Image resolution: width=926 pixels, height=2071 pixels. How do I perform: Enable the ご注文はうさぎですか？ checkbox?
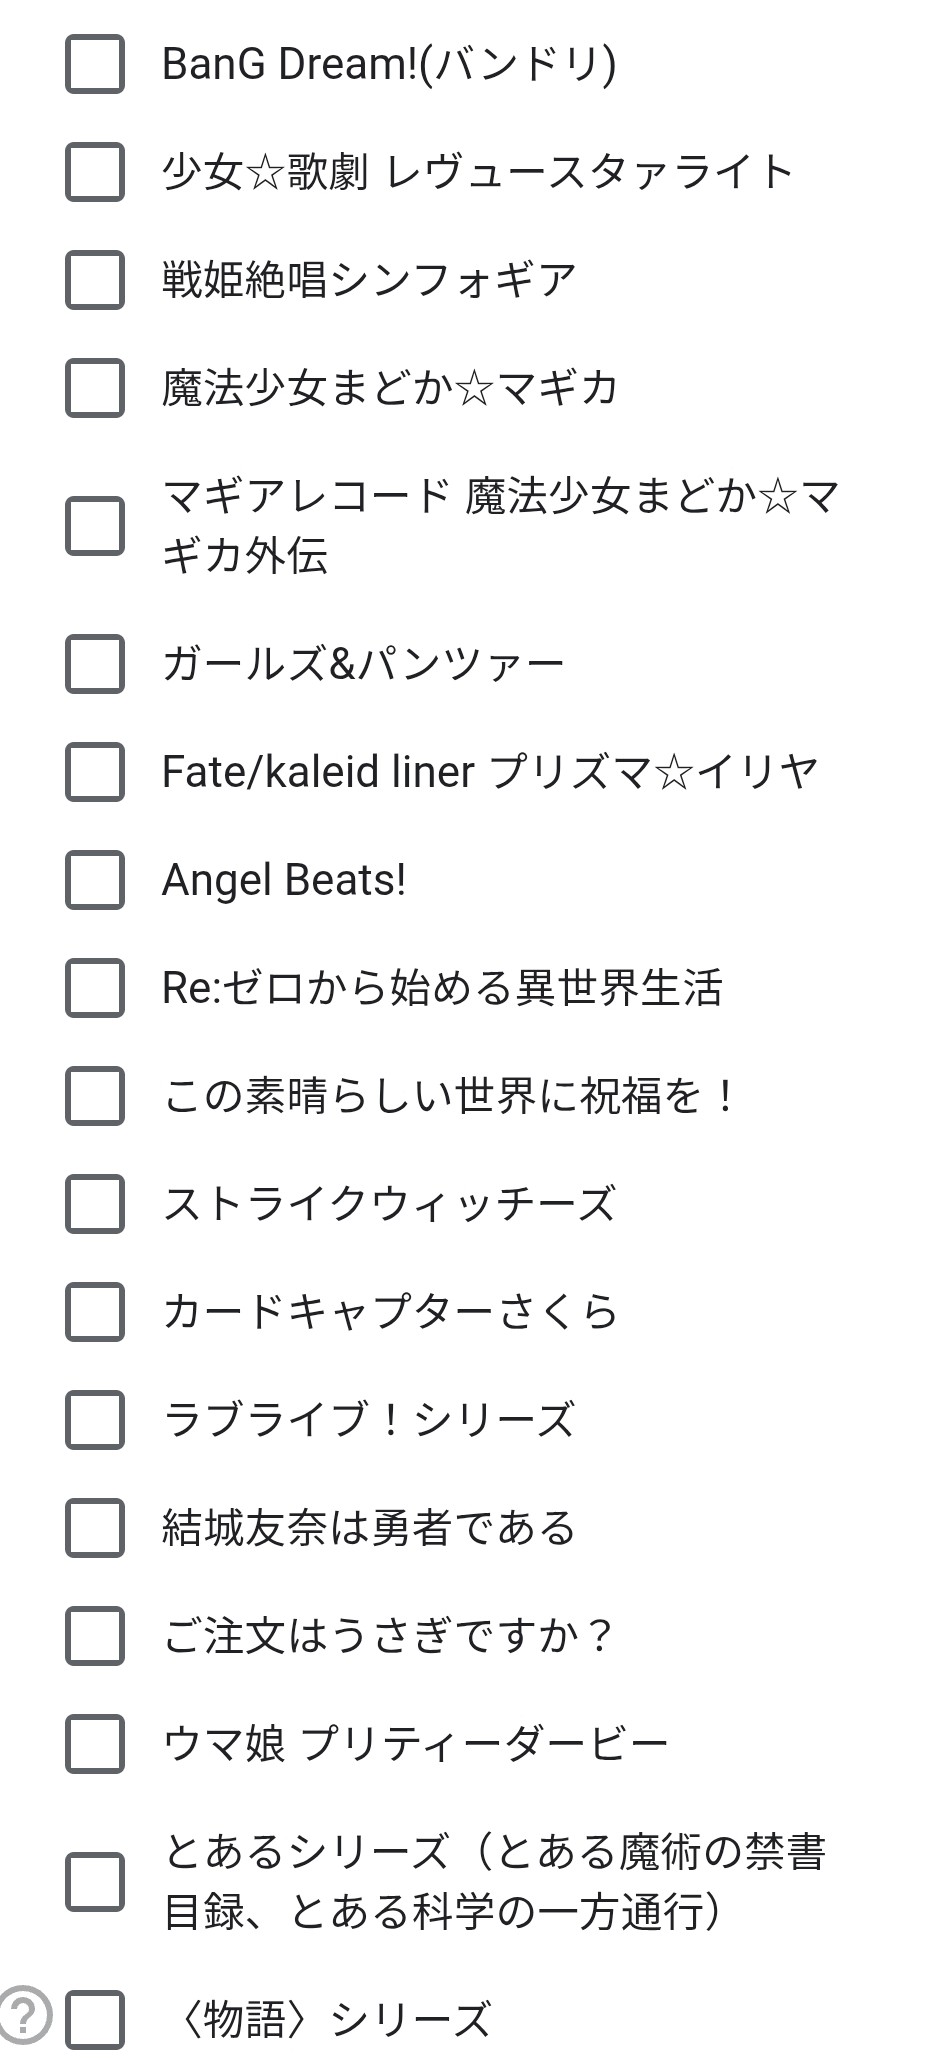(x=95, y=1636)
